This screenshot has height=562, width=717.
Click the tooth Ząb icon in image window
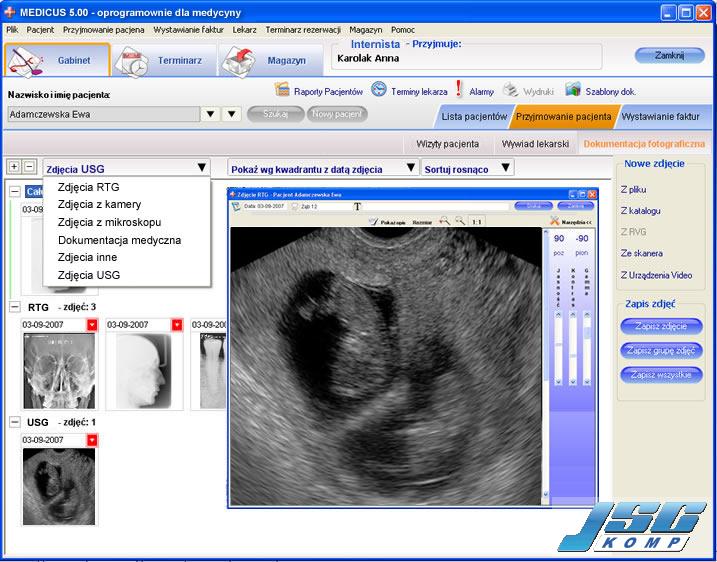(x=295, y=207)
